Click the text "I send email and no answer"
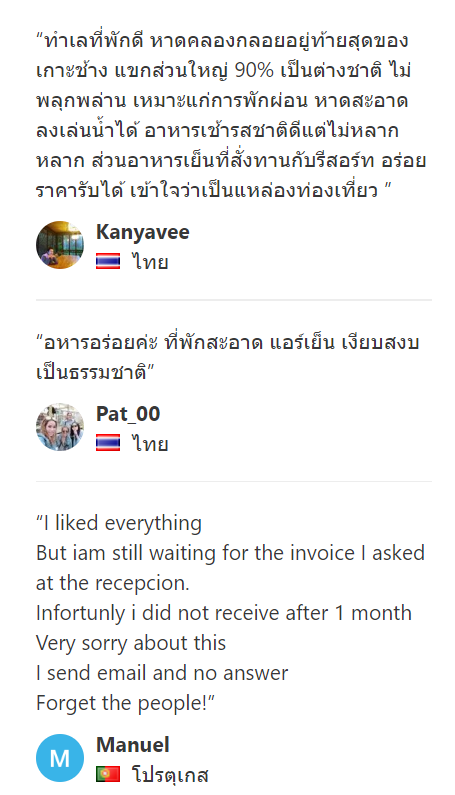455x795 pixels. pyautogui.click(x=162, y=673)
